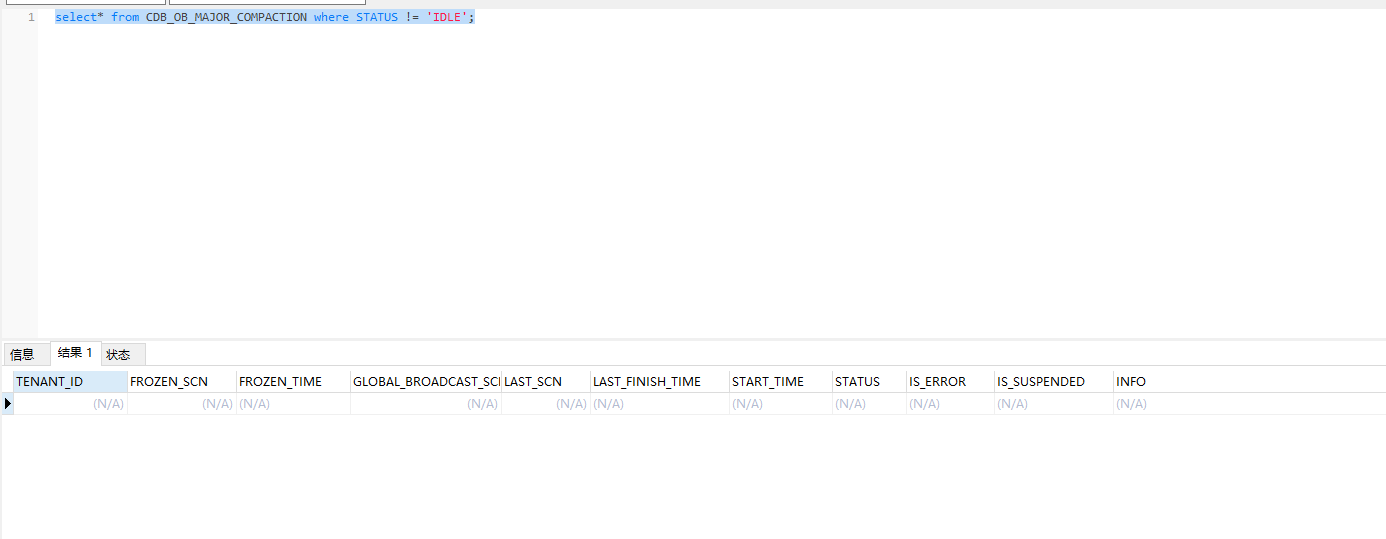1386x539 pixels.
Task: Select the START_TIME column header
Action: (x=781, y=381)
